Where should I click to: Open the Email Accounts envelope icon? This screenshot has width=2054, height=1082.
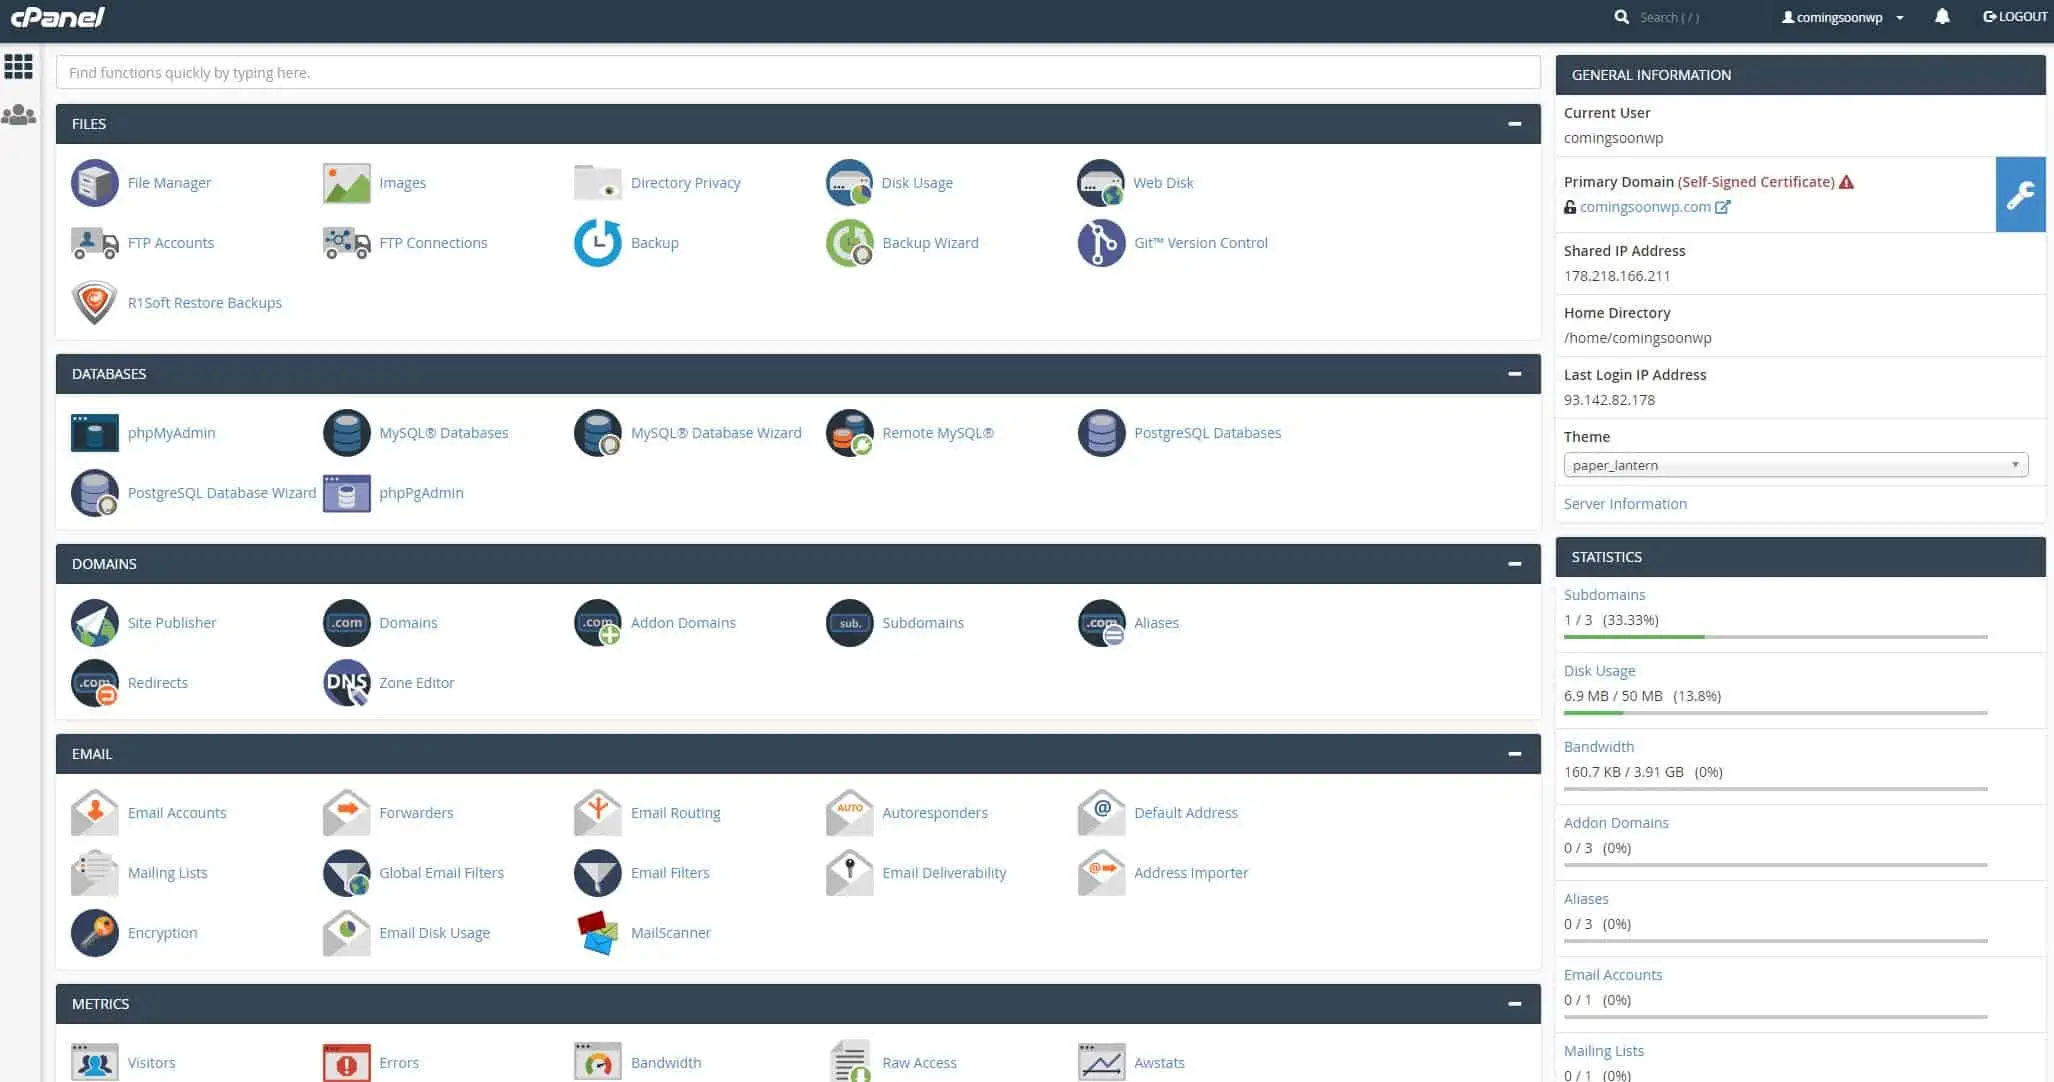[x=95, y=813]
